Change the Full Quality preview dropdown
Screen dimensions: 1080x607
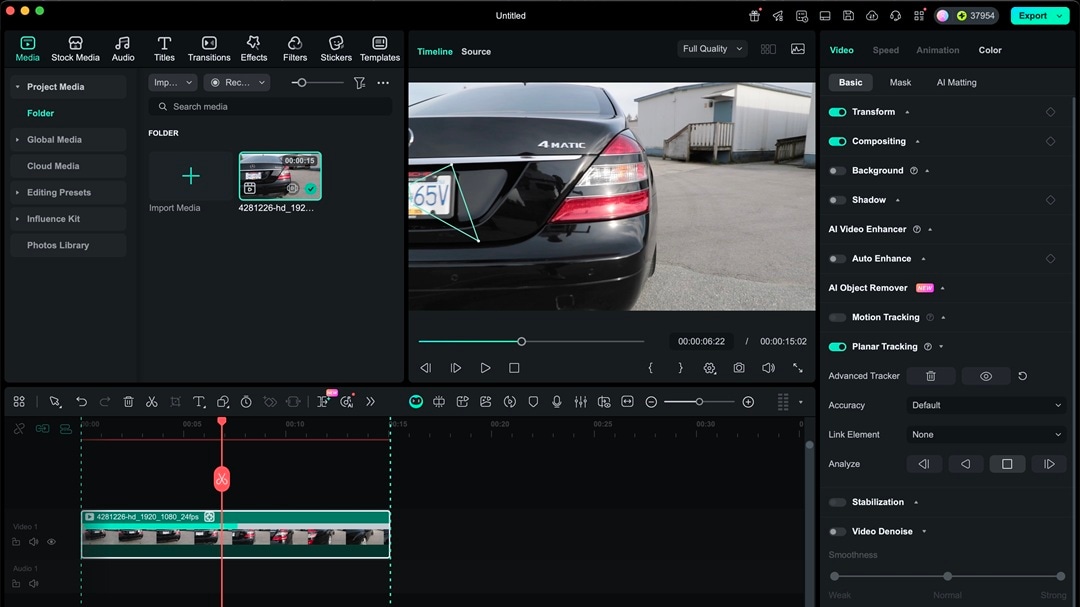point(712,49)
